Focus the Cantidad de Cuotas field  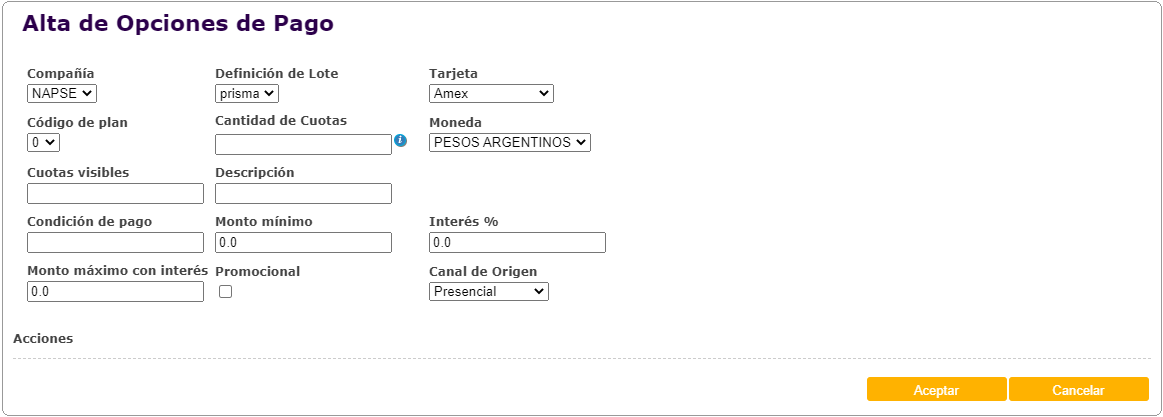[303, 144]
